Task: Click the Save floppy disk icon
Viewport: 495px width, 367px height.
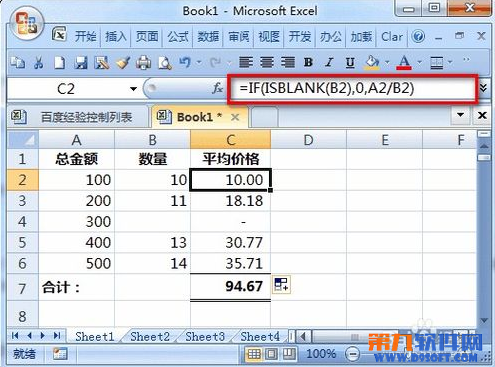Action: (x=81, y=62)
